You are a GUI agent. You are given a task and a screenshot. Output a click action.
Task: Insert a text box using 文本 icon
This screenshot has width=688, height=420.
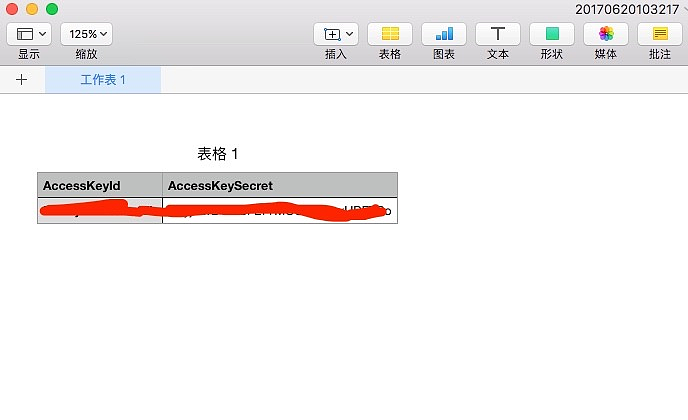[498, 34]
